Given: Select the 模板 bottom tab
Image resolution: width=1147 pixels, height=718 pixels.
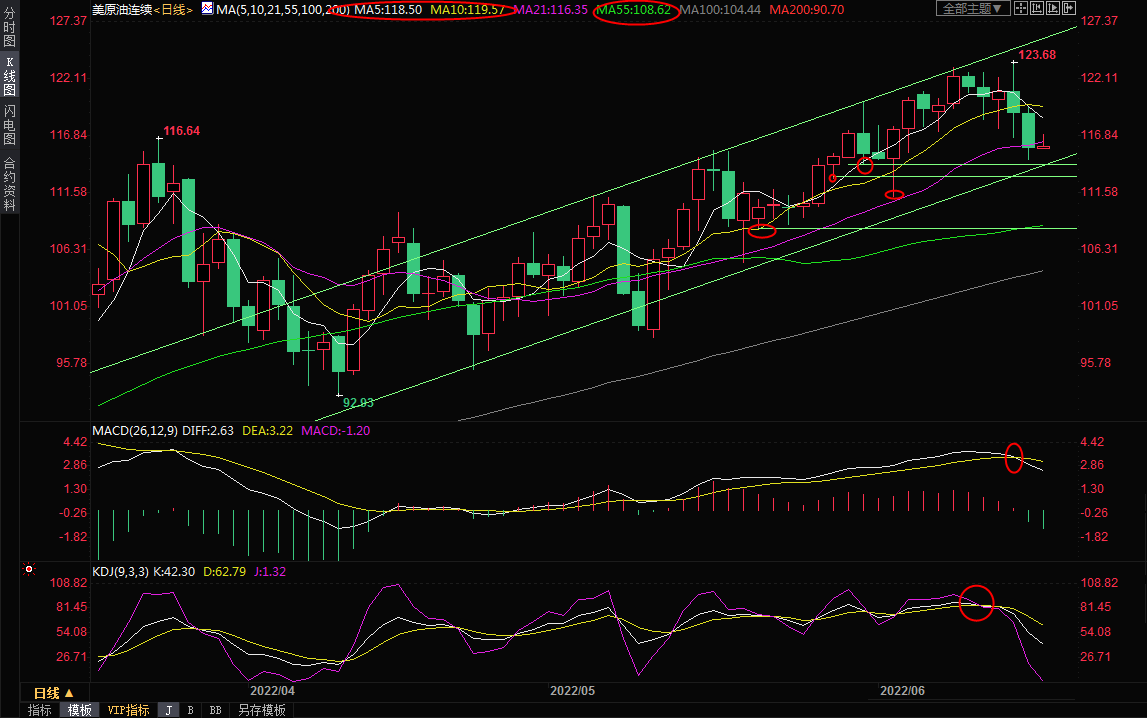Looking at the screenshot, I should (x=79, y=710).
